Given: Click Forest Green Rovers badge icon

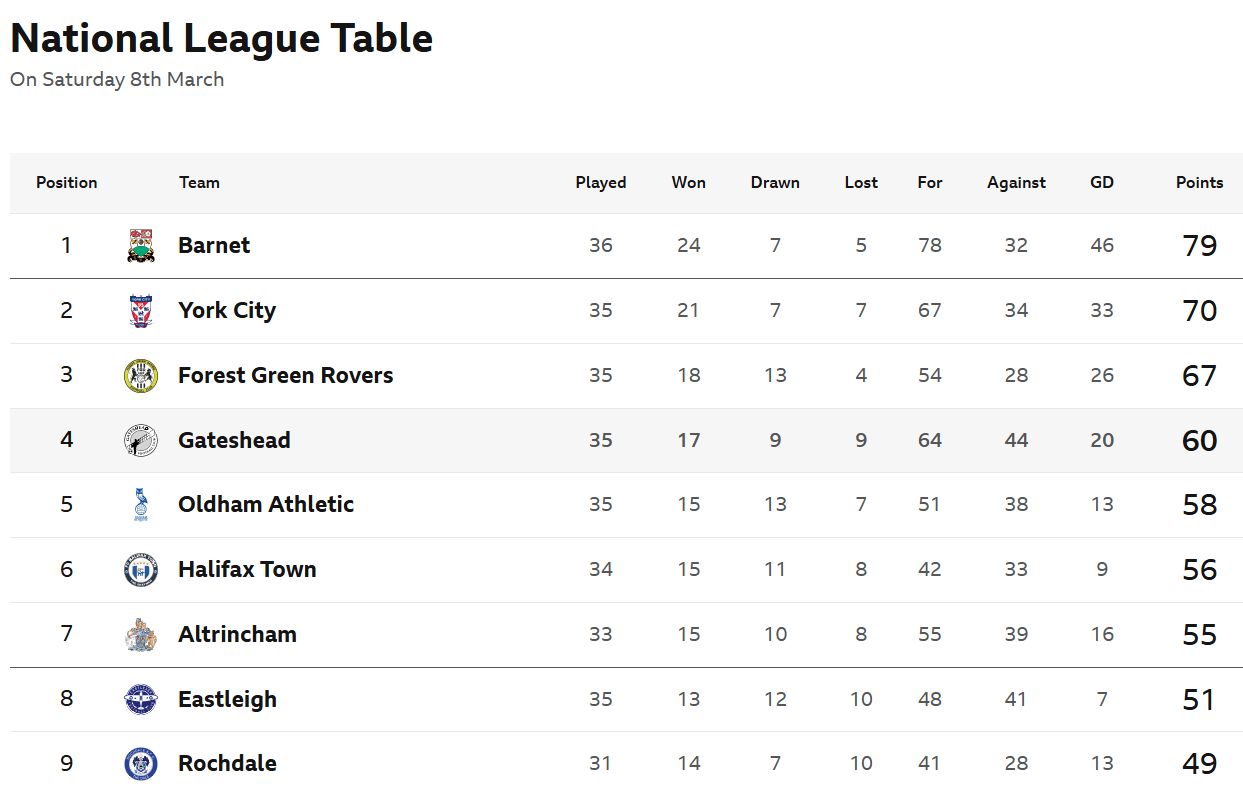Looking at the screenshot, I should pyautogui.click(x=141, y=376).
